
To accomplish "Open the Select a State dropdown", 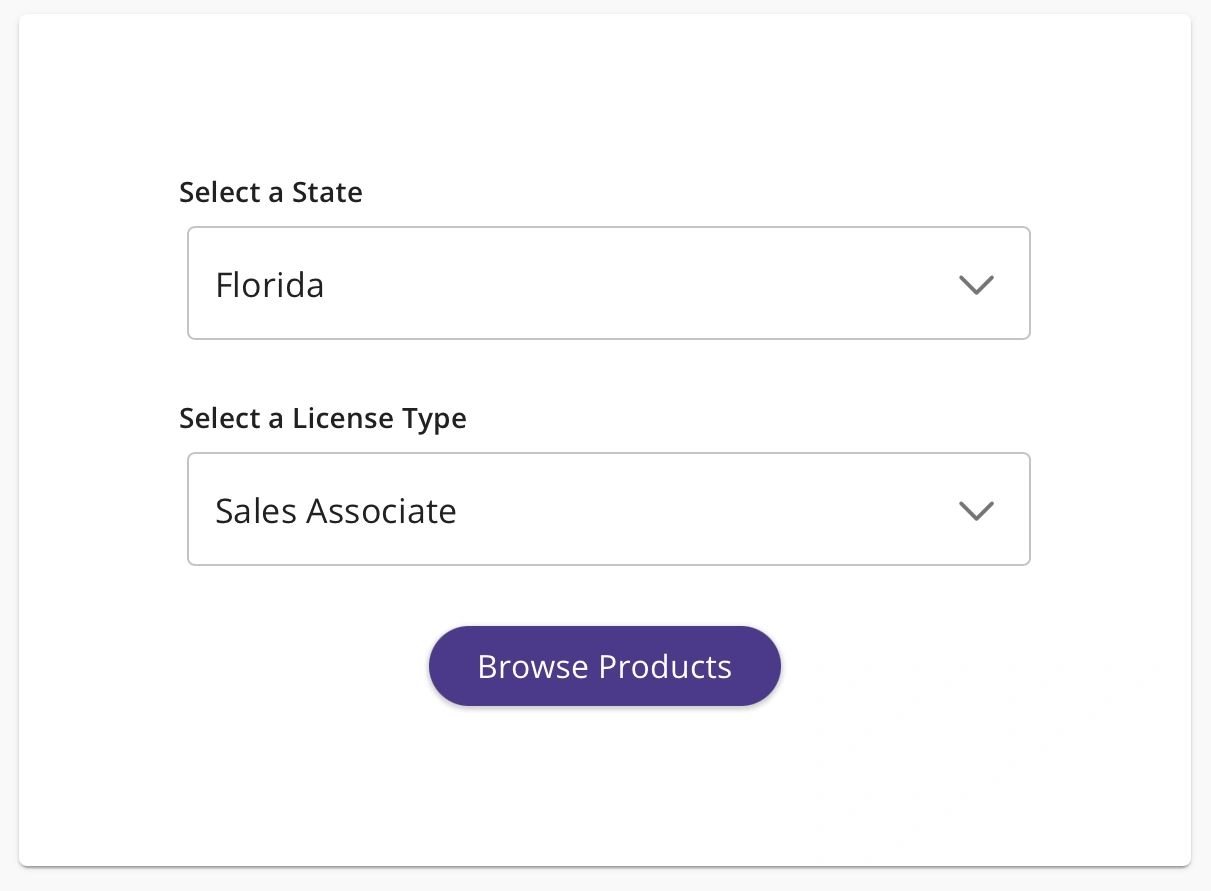I will 609,283.
